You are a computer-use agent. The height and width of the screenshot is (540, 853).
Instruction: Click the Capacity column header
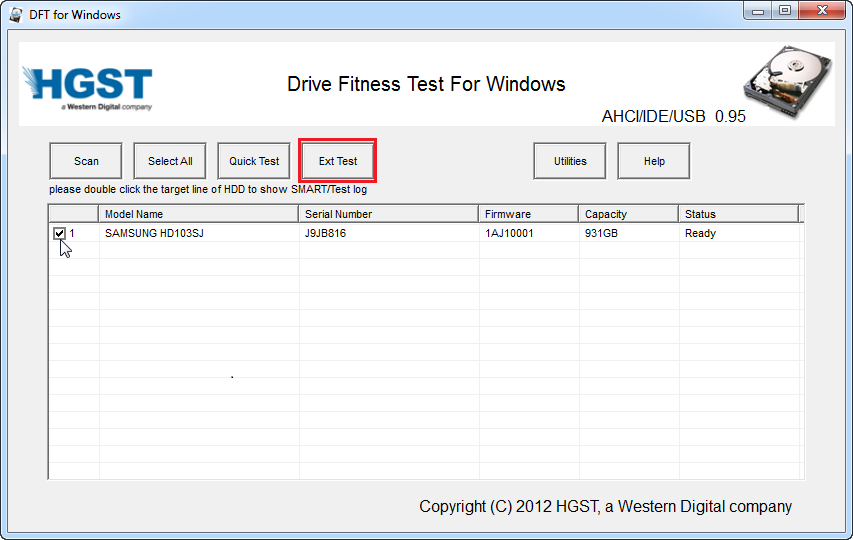628,214
